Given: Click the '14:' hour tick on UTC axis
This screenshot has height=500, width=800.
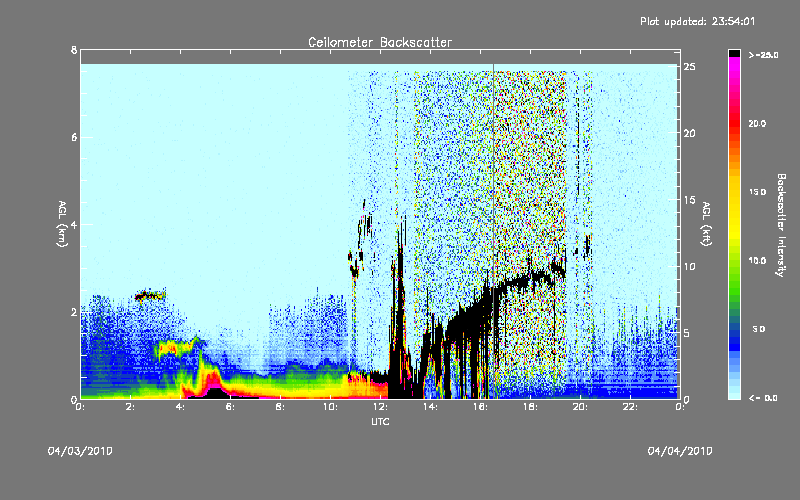Looking at the screenshot, I should (x=430, y=407).
